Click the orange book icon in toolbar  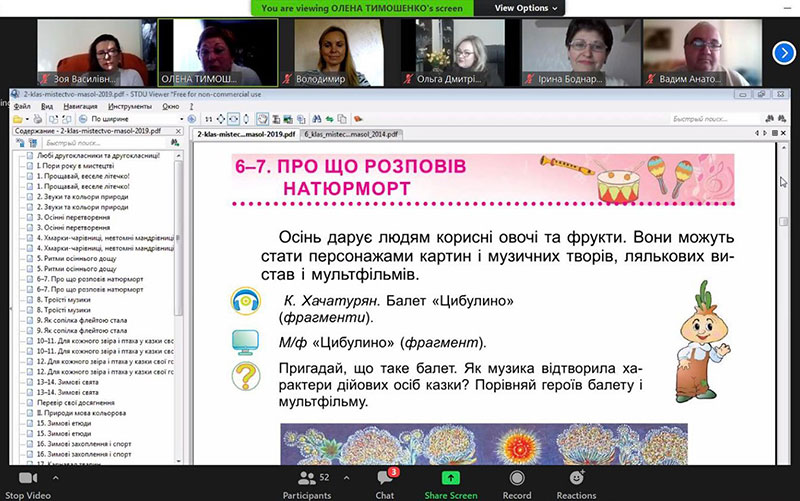coord(358,119)
